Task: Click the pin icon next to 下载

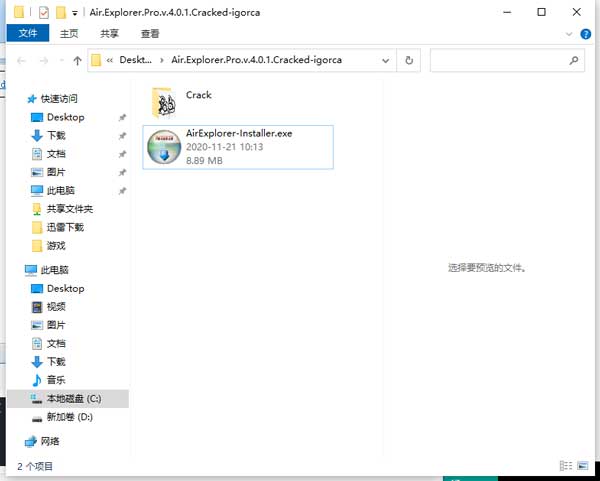Action: pyautogui.click(x=122, y=136)
